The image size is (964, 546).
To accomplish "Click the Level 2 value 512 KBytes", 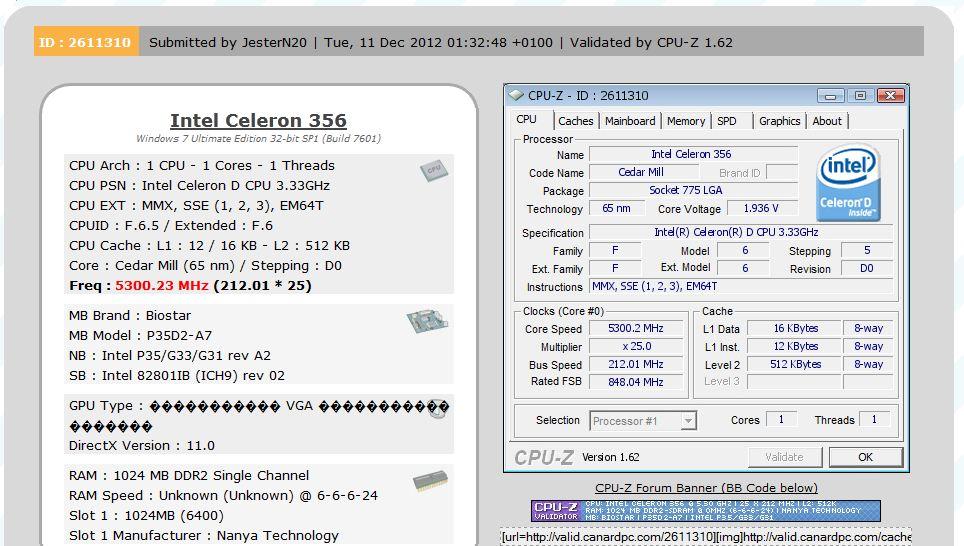I will pos(793,364).
